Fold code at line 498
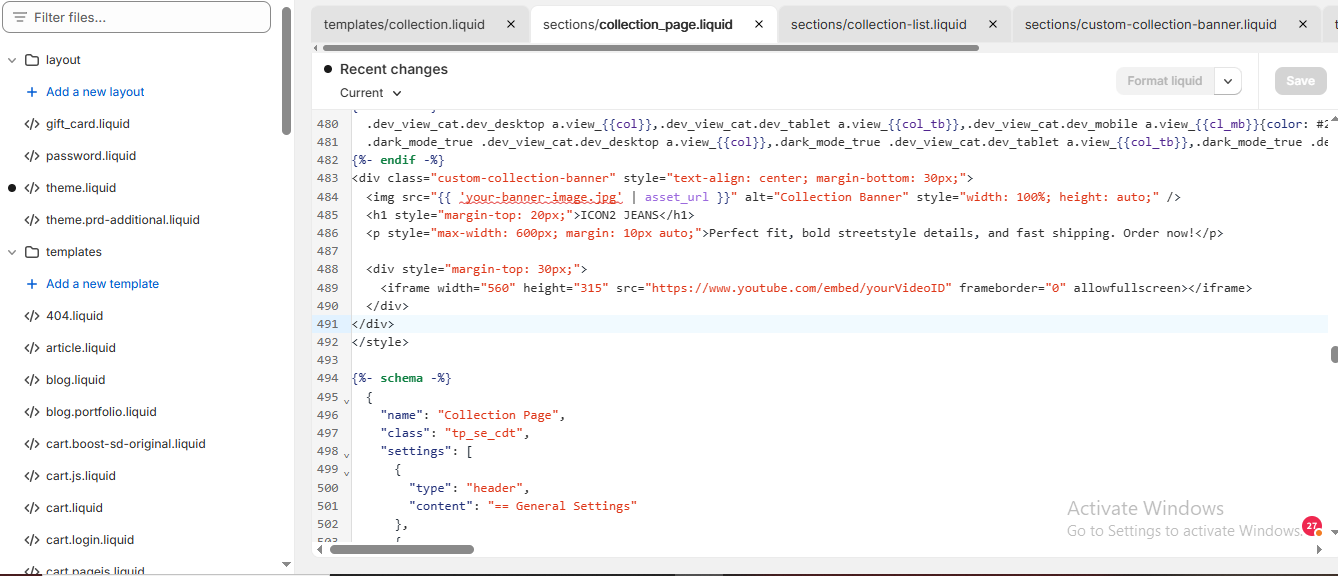Viewport: 1338px width, 576px height. pyautogui.click(x=346, y=454)
